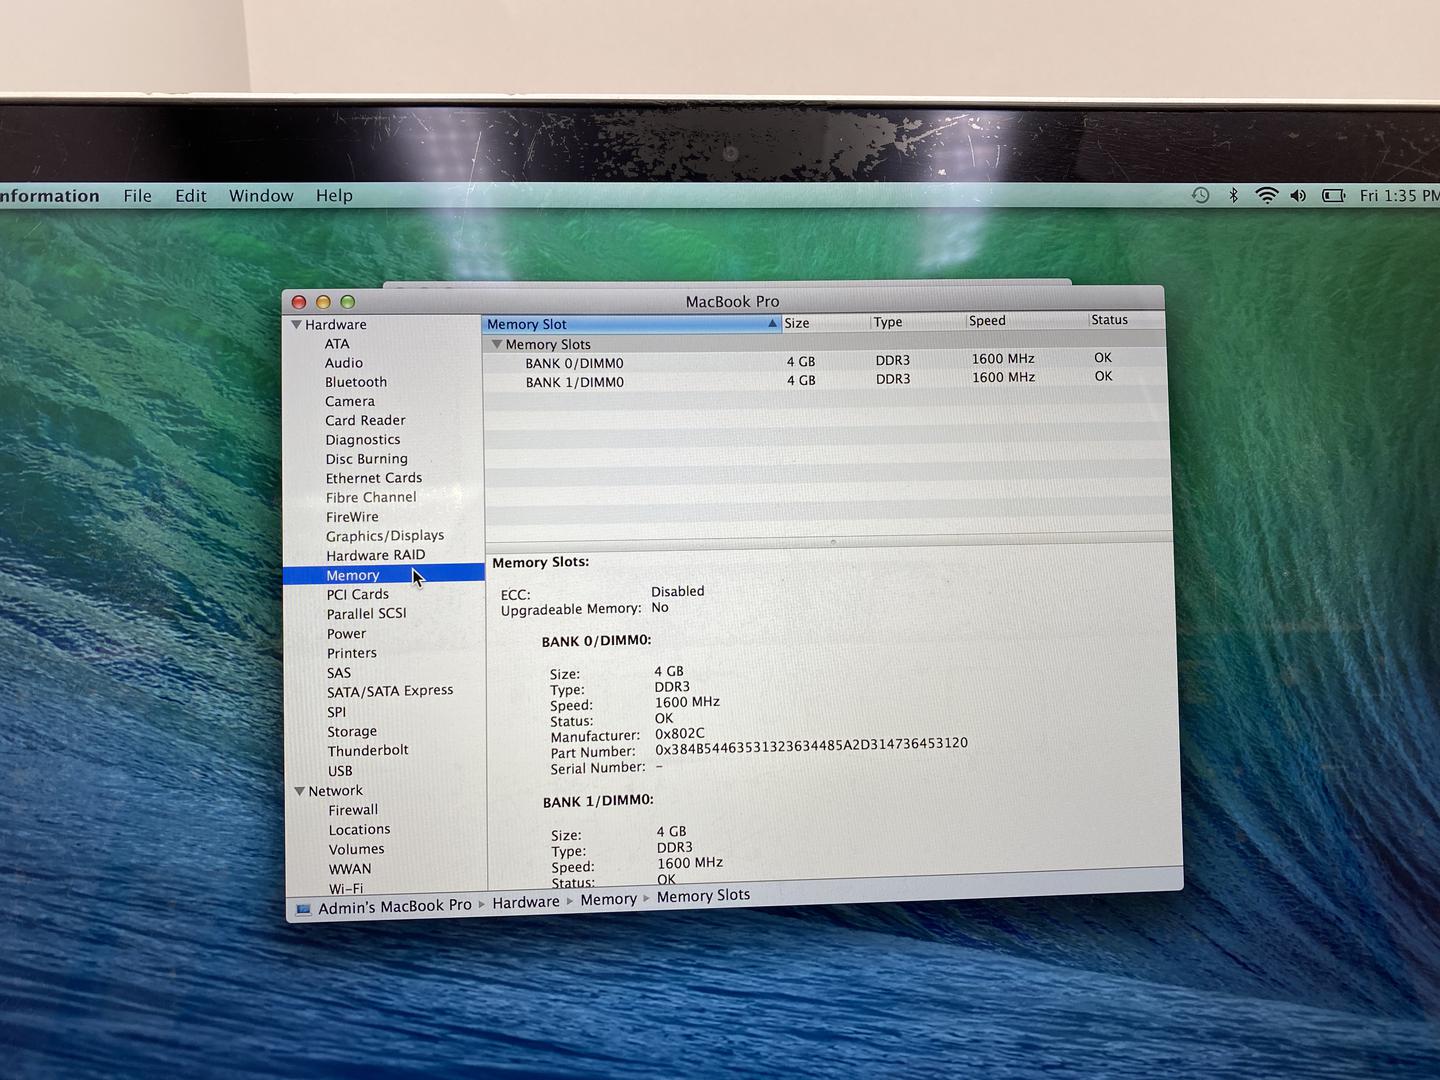The image size is (1440, 1080).
Task: Open the Bluetooth menu bar icon
Action: click(1234, 196)
